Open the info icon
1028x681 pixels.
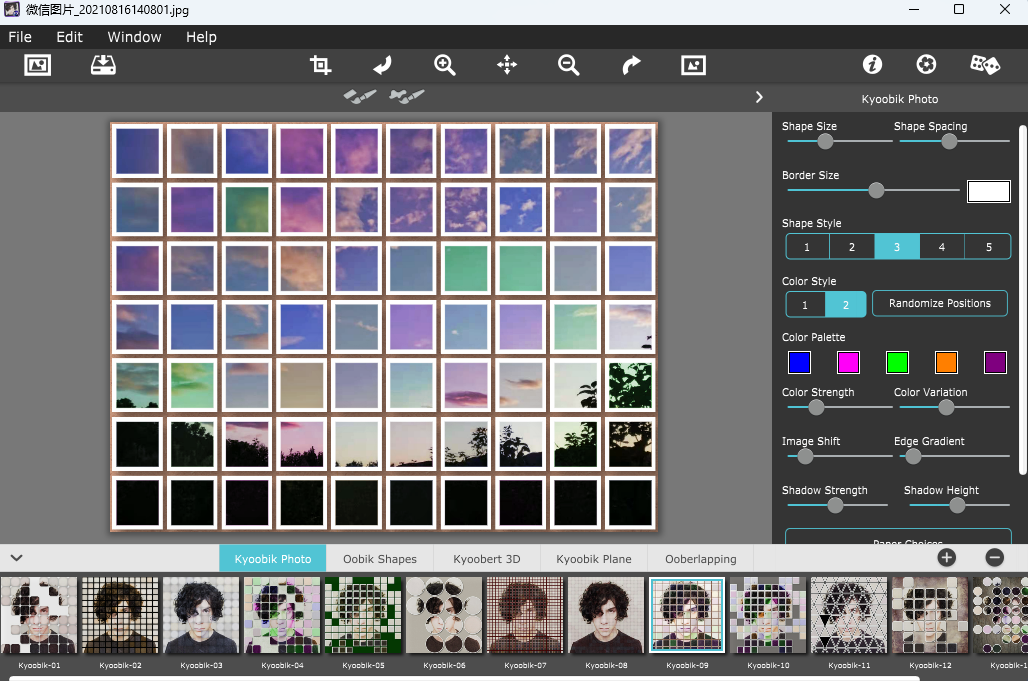[x=872, y=64]
